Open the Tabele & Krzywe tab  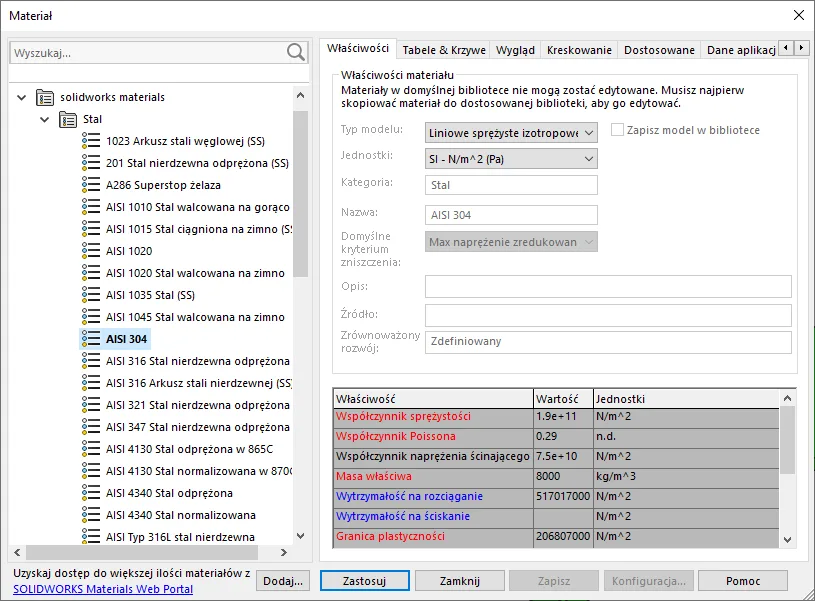coord(444,50)
